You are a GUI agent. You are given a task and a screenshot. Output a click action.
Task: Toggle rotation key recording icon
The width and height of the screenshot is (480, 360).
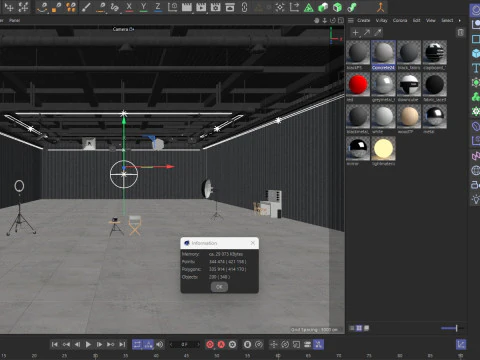[285, 344]
